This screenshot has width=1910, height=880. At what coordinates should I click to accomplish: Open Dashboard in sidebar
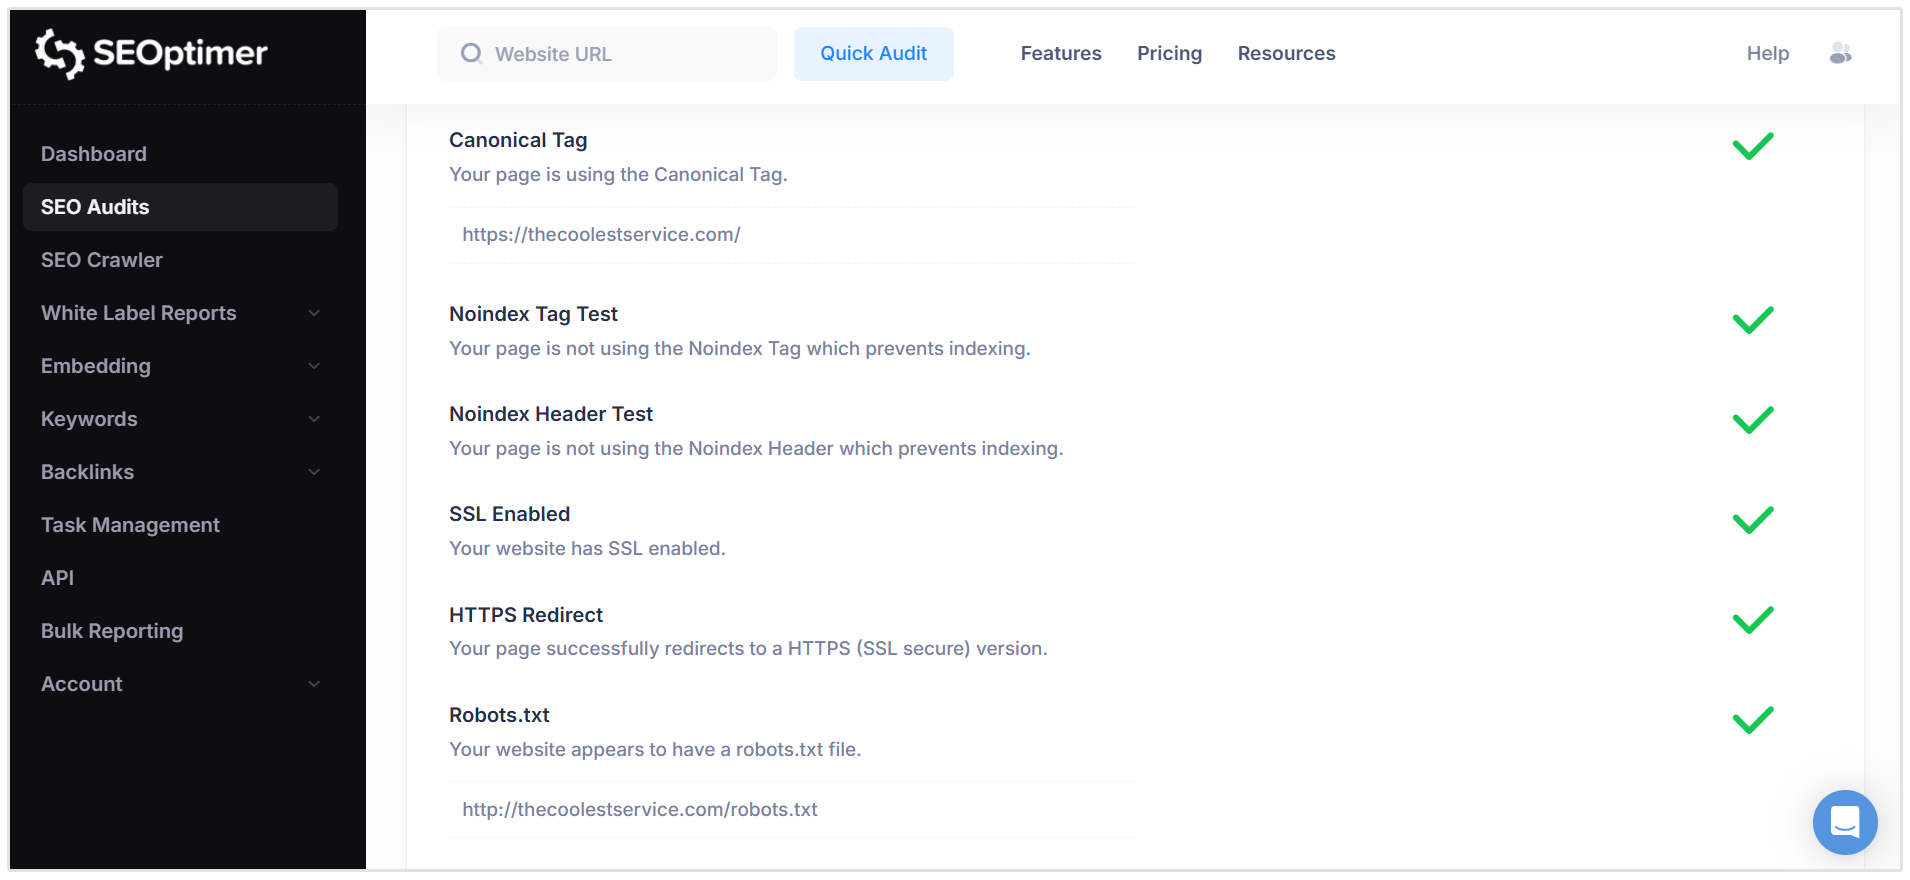(94, 154)
